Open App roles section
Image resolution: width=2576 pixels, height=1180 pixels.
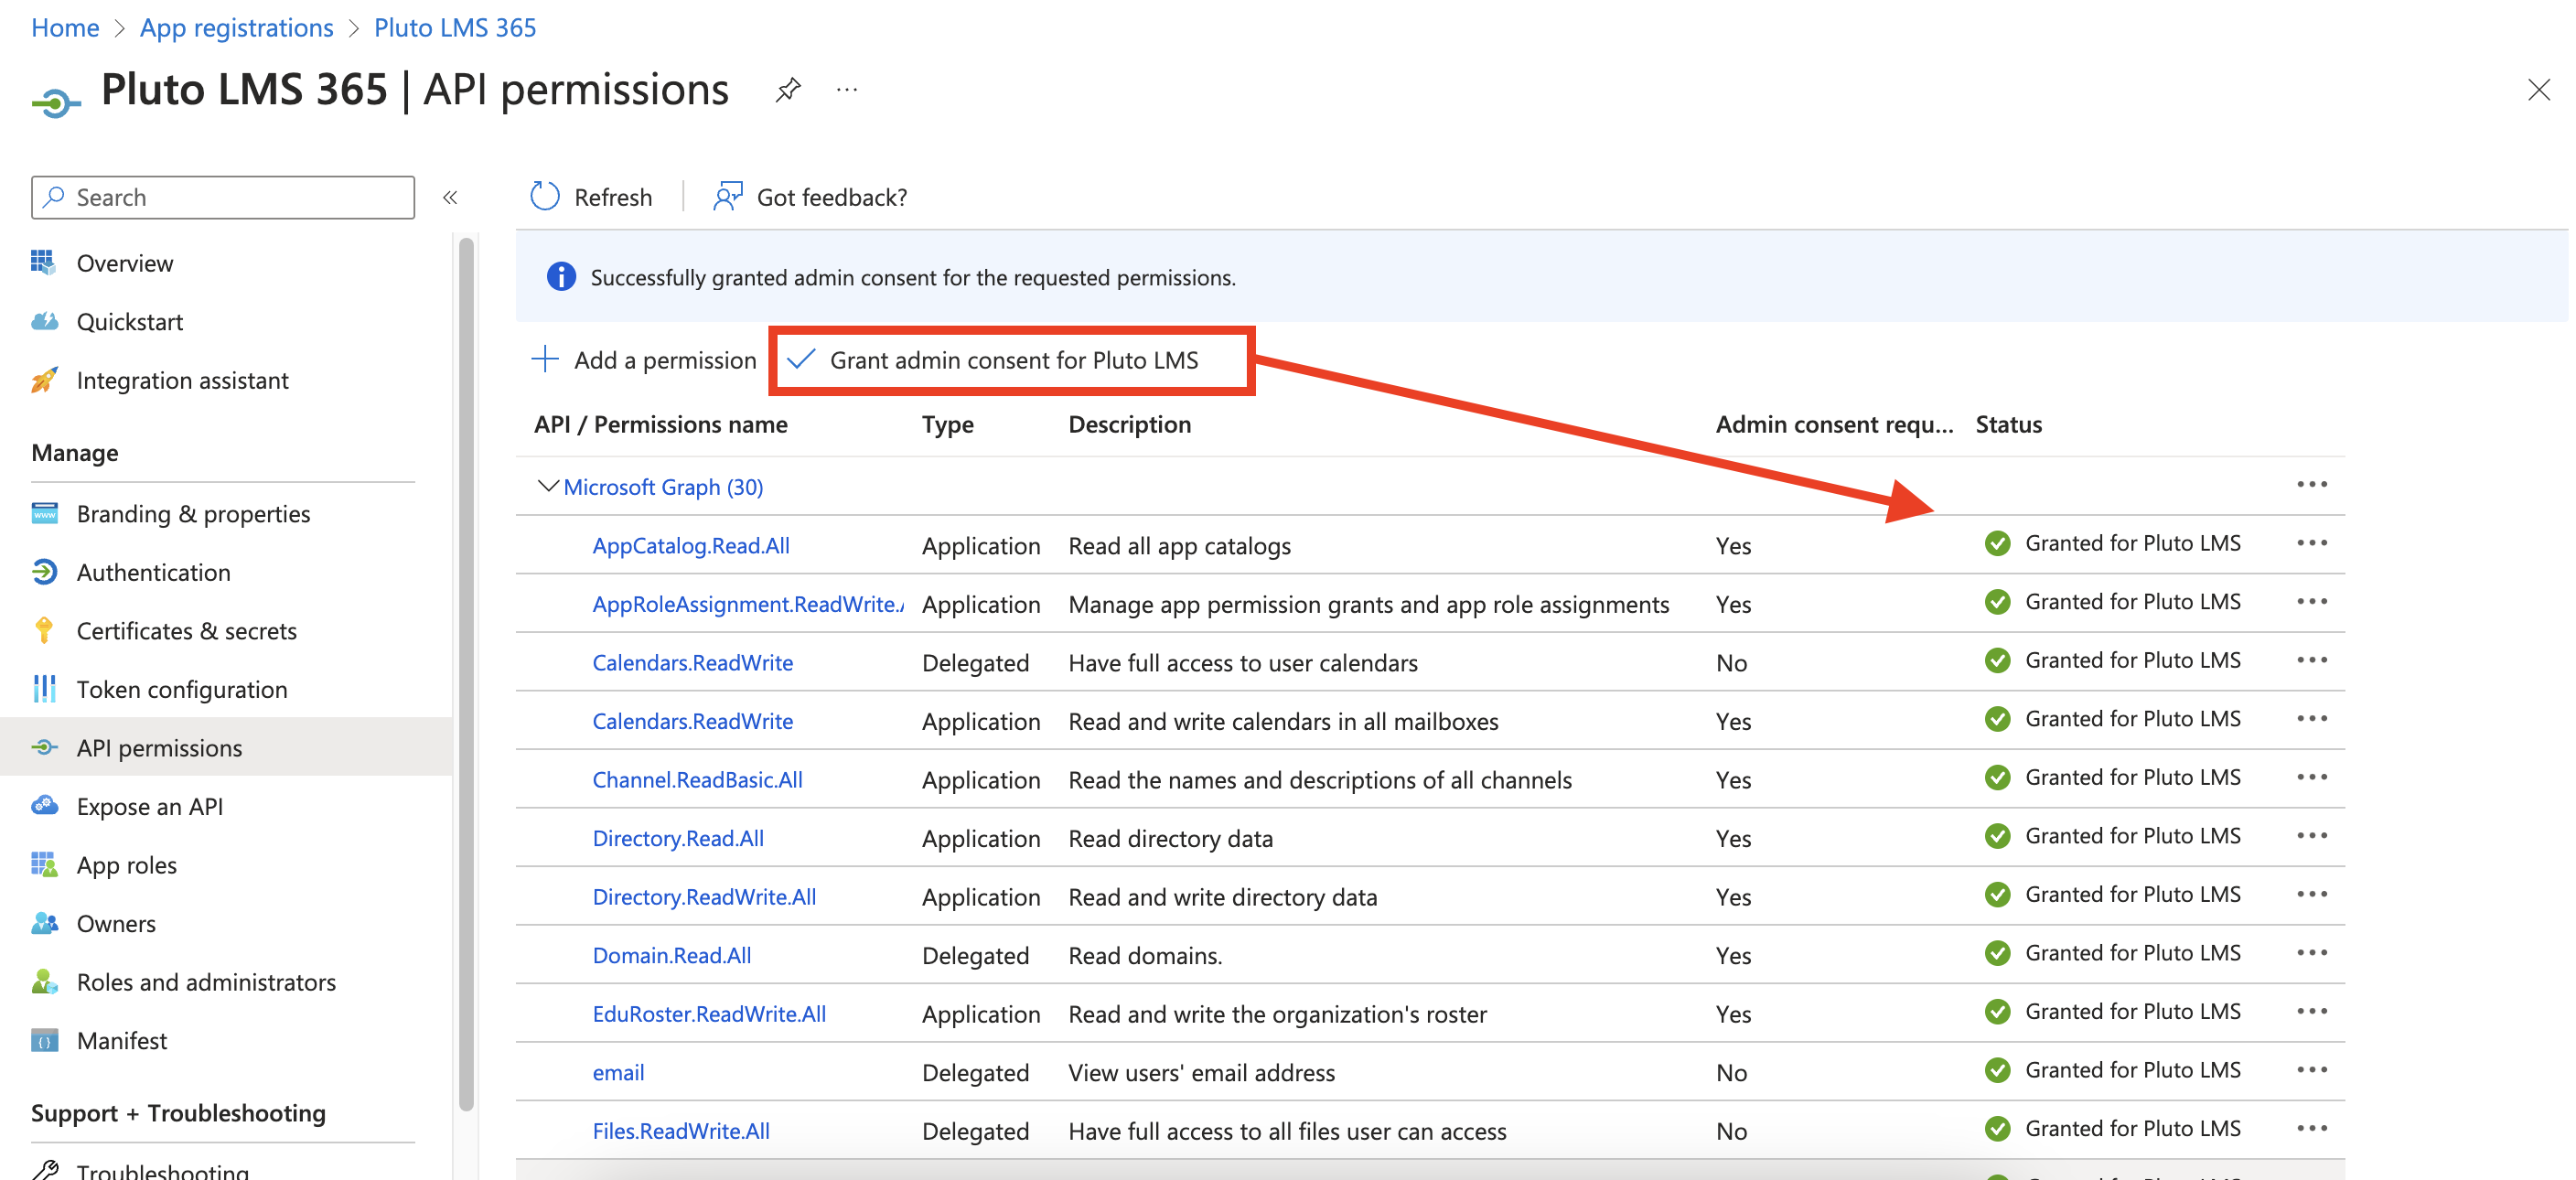(126, 865)
